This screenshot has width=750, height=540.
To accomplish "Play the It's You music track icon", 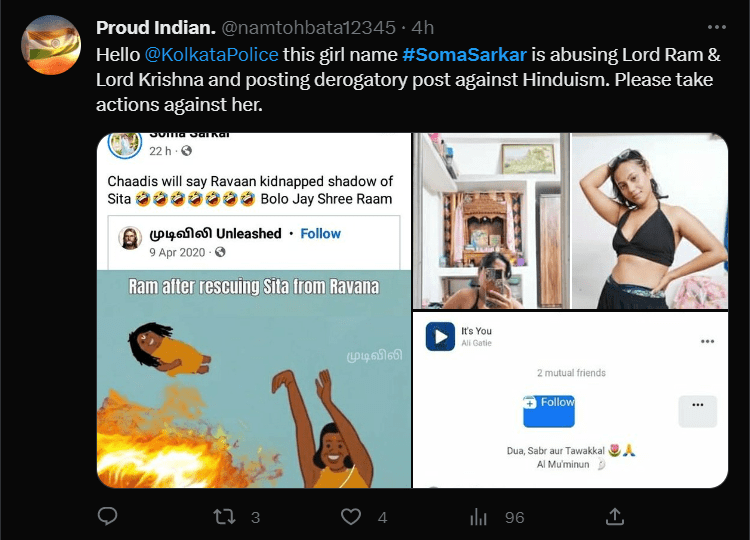I will [x=440, y=337].
